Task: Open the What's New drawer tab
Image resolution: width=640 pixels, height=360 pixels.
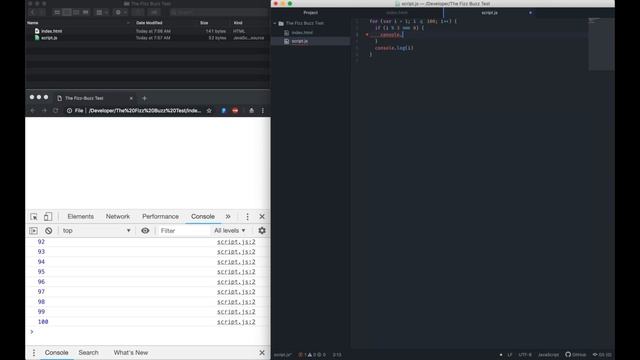Action: tap(131, 353)
